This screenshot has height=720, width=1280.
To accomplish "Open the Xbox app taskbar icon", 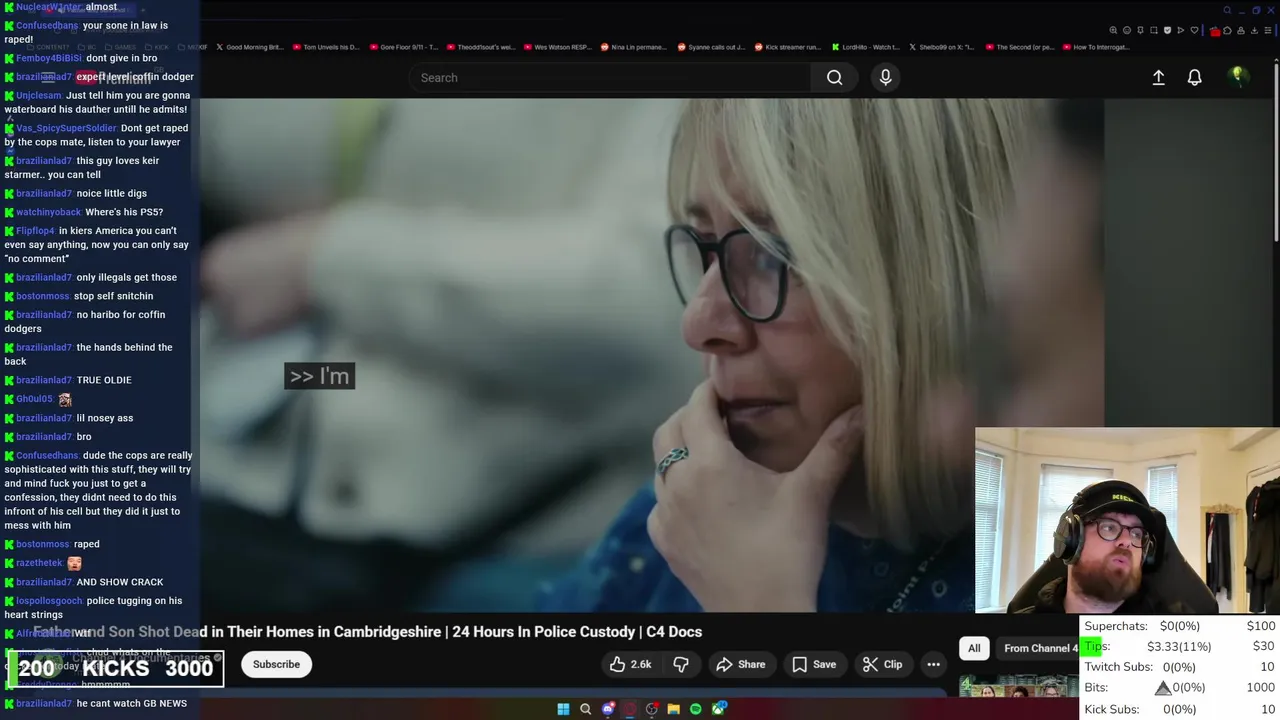I will (x=718, y=709).
